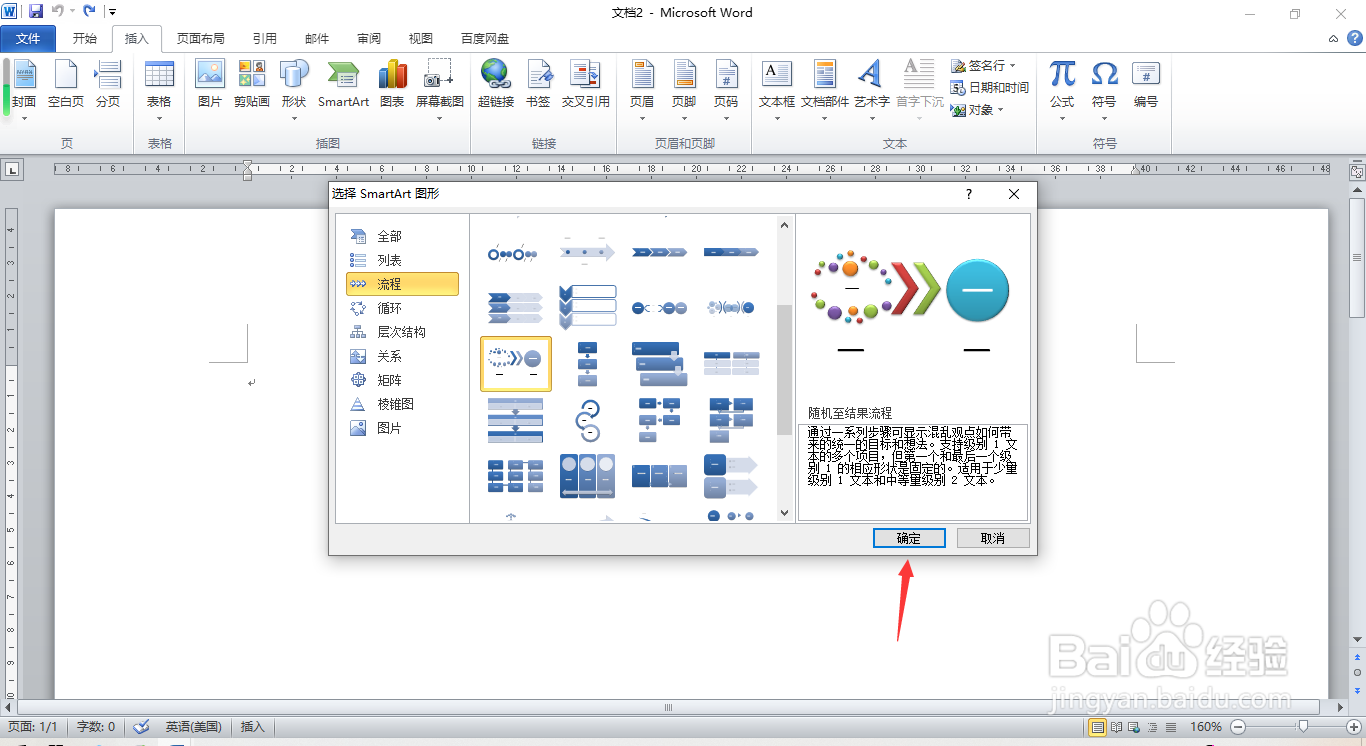Click the SmartArt dialog help question mark
The image size is (1366, 746).
point(968,194)
